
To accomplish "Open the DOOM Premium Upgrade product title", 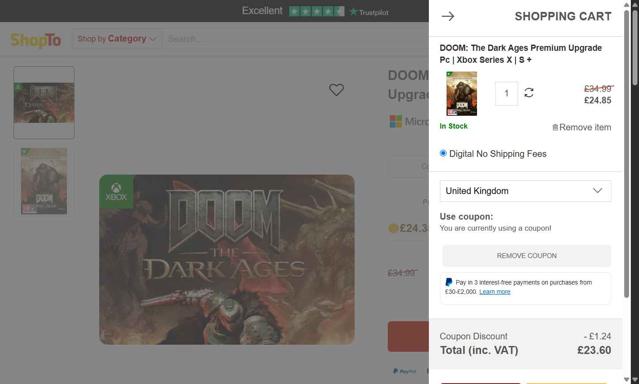I will click(521, 54).
